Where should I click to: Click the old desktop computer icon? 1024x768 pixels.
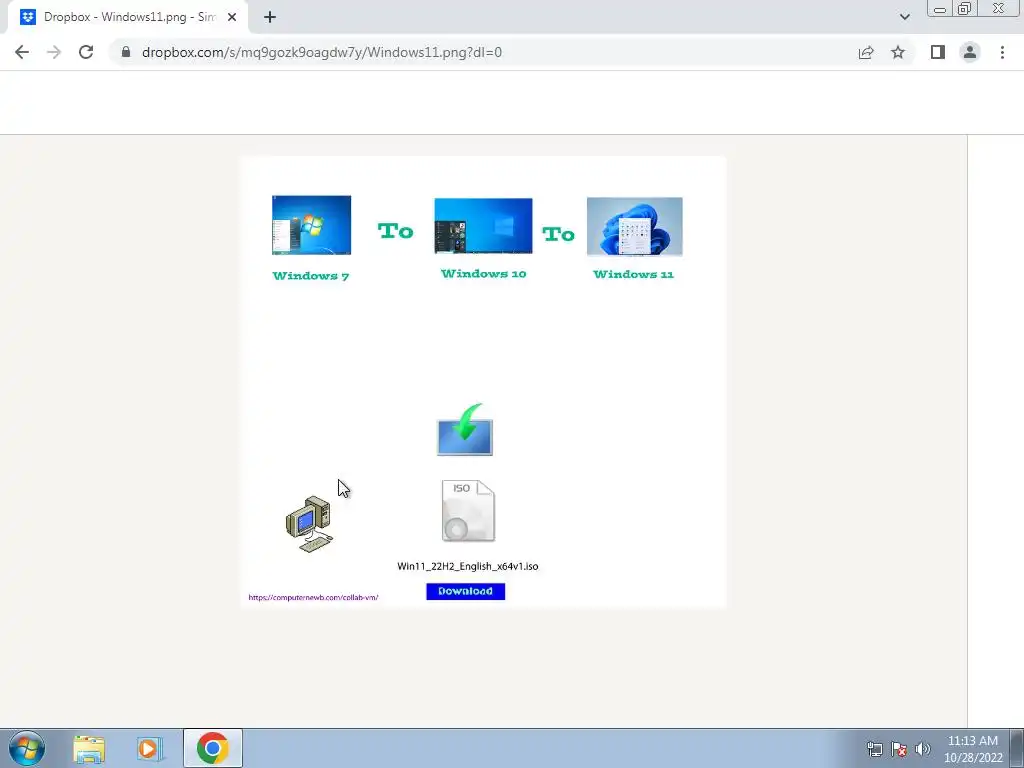pyautogui.click(x=310, y=524)
